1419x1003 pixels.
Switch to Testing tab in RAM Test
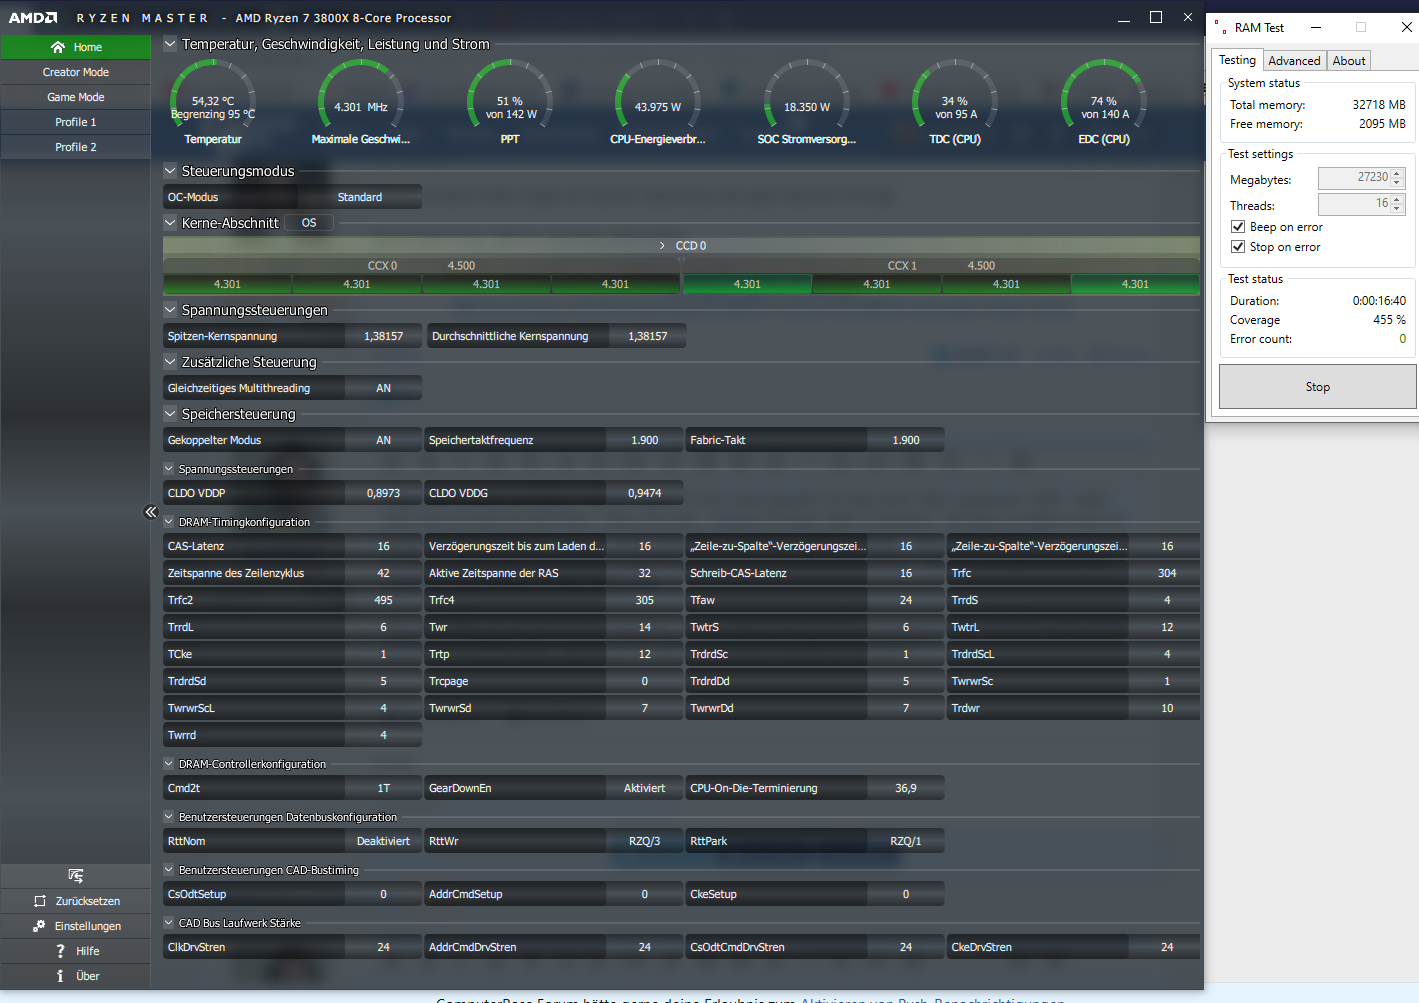click(x=1237, y=60)
